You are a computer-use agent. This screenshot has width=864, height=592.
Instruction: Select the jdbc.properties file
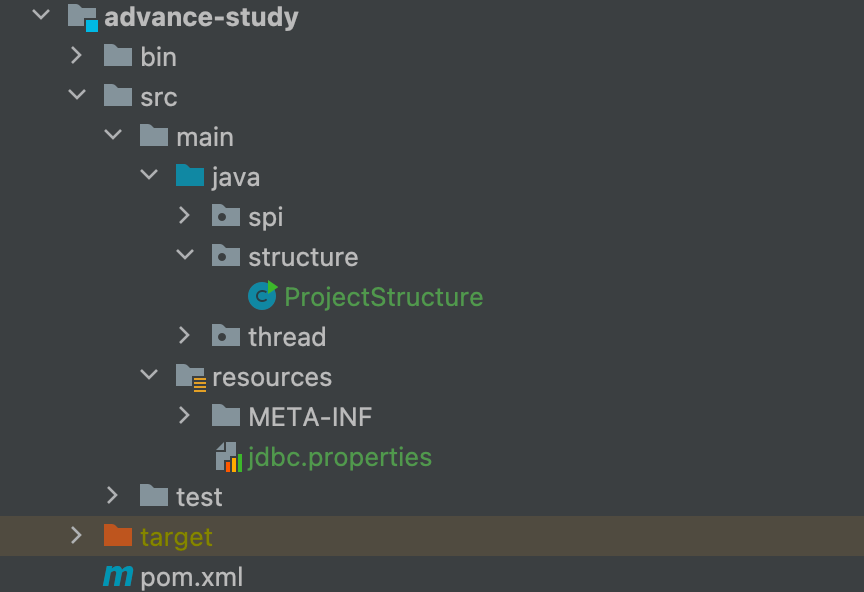(x=339, y=458)
